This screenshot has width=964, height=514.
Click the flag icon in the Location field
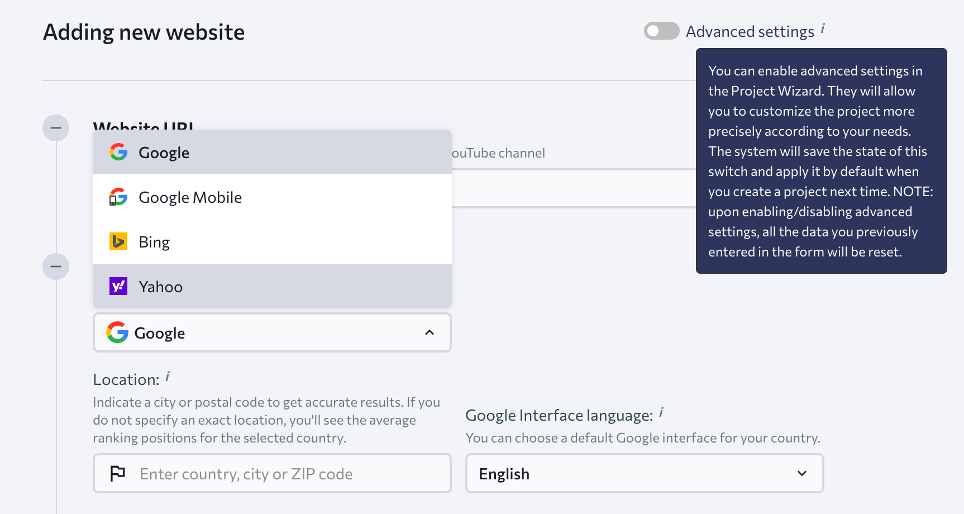click(x=117, y=474)
